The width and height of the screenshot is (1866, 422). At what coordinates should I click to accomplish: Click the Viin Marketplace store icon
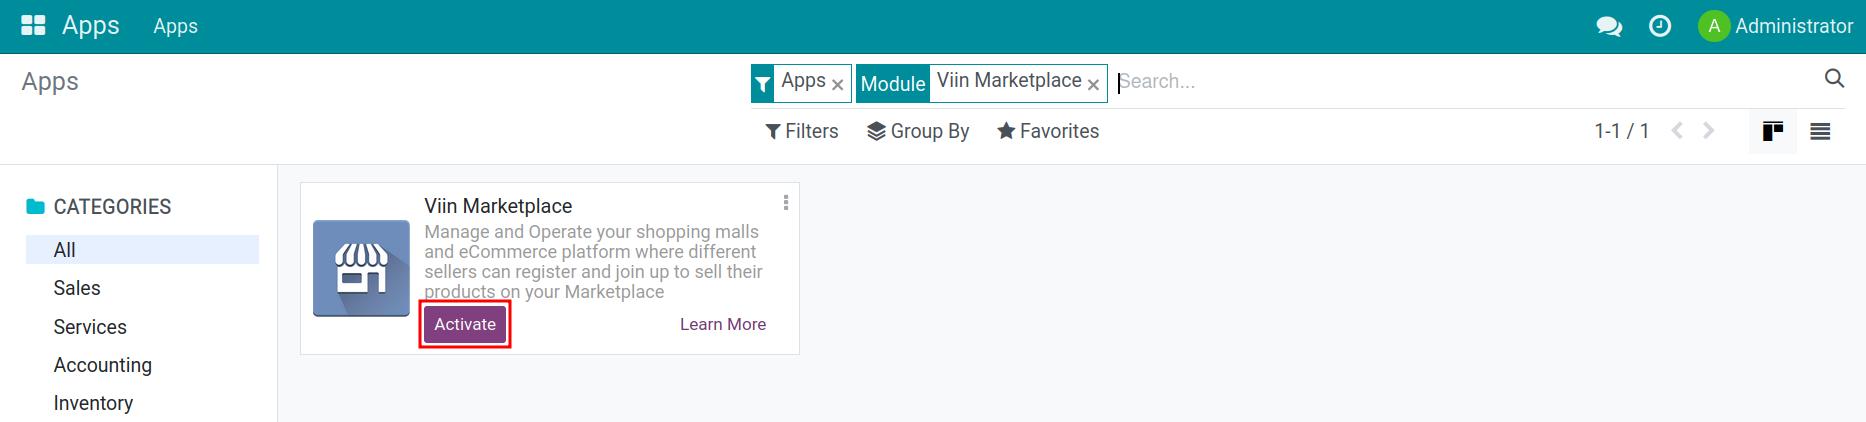362,268
